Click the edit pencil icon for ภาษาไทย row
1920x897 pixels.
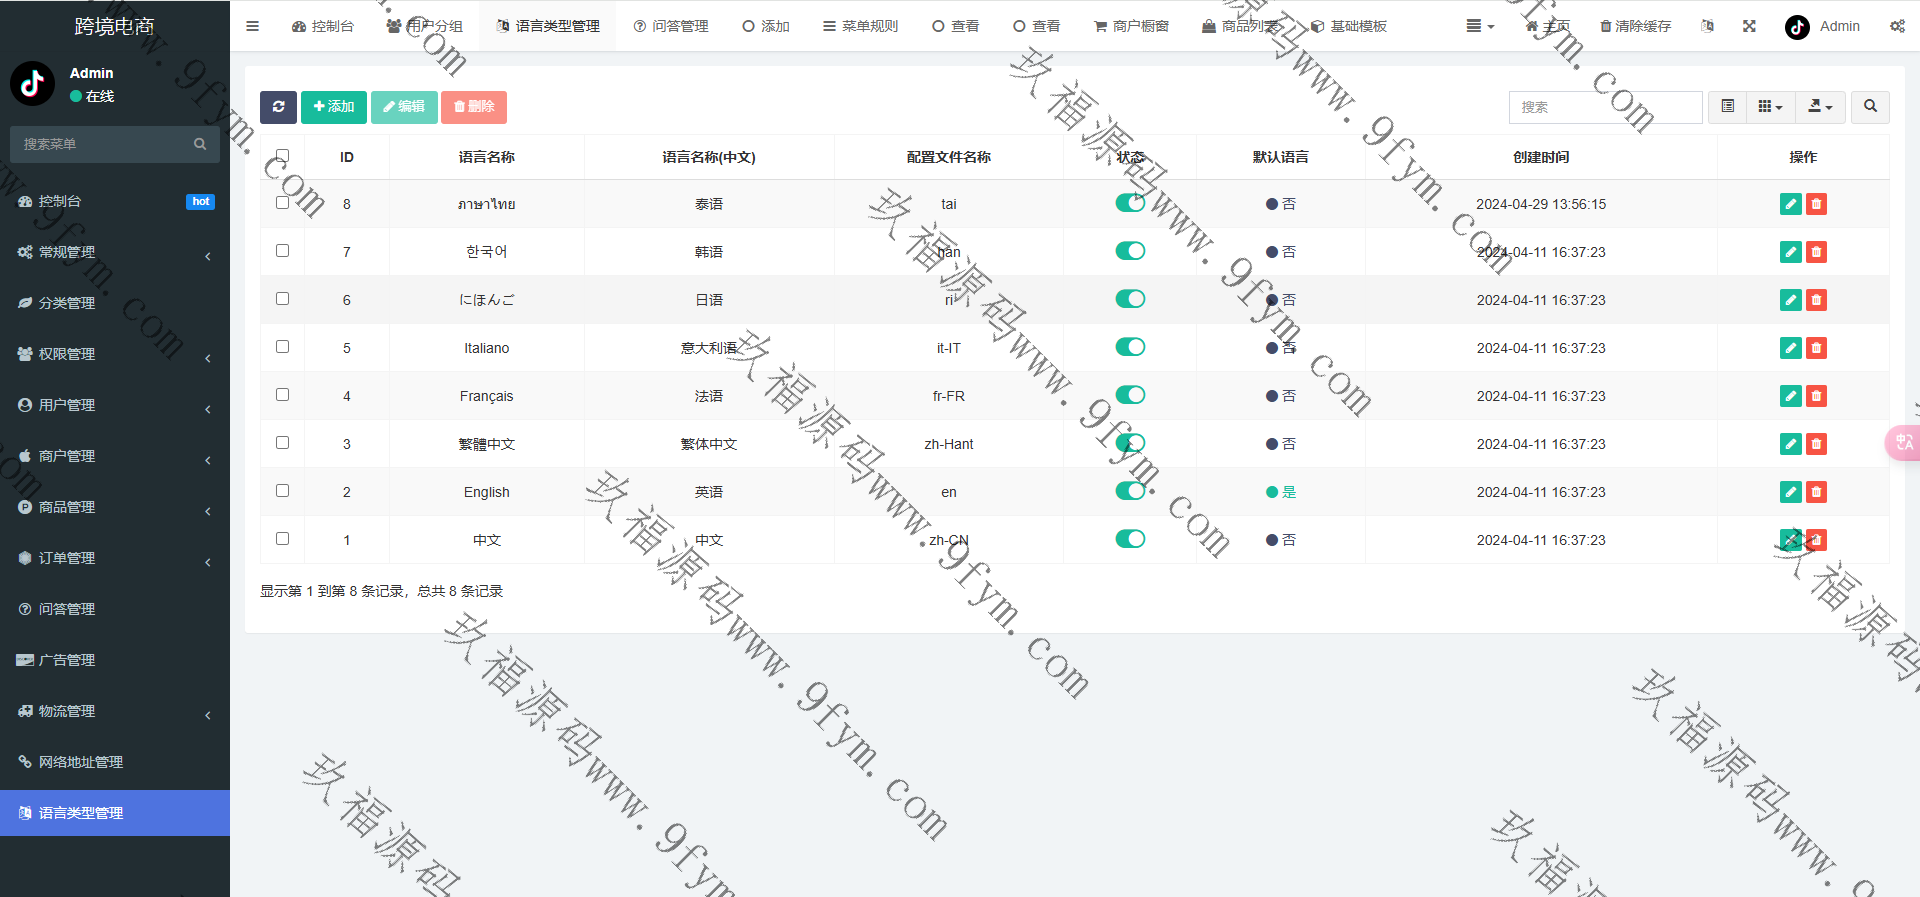1790,204
